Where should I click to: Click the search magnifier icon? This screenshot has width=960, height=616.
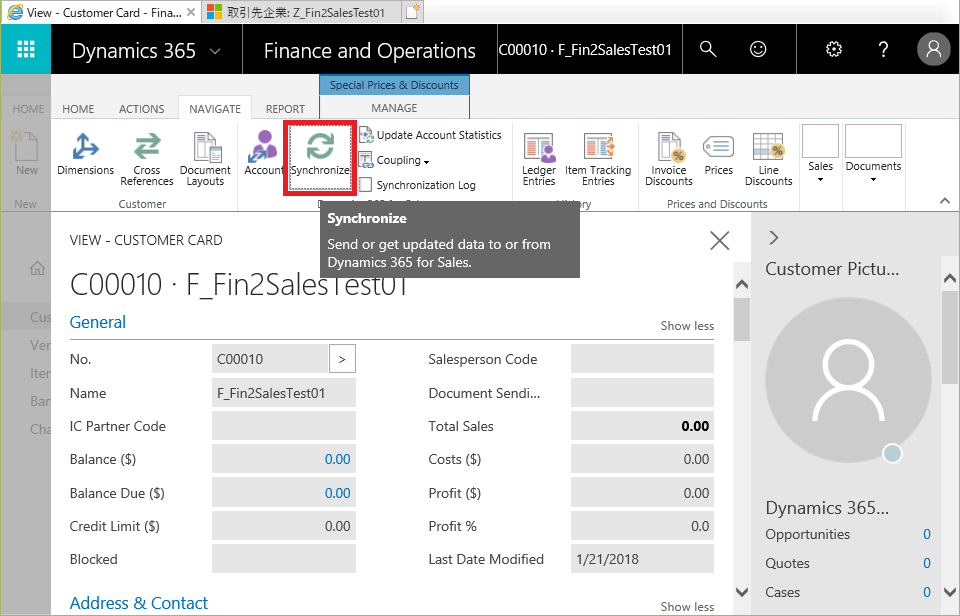click(x=708, y=49)
